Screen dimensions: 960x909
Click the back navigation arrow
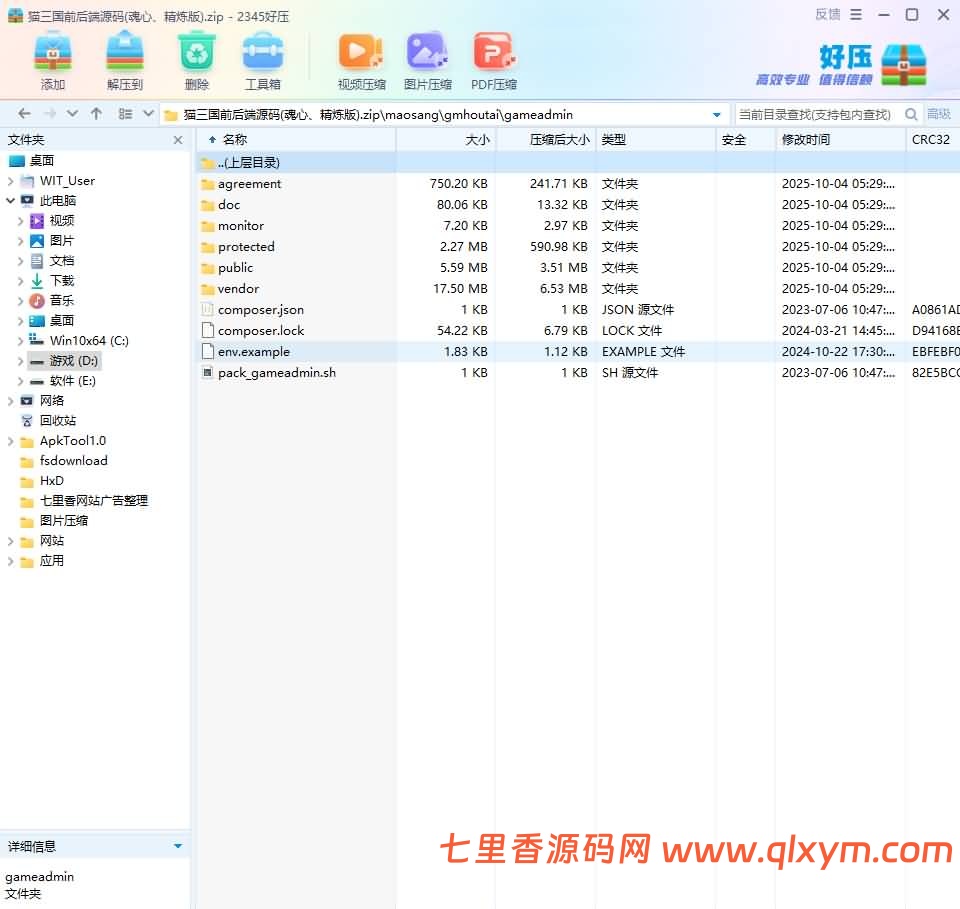pos(23,114)
